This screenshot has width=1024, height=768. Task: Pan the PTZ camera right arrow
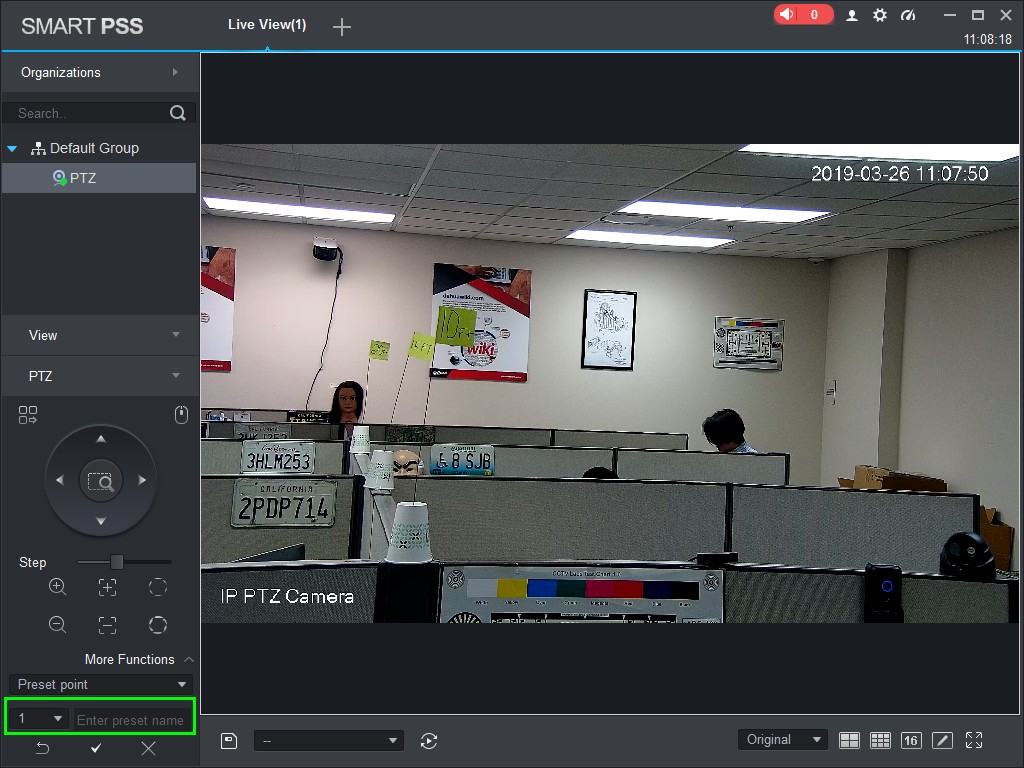click(142, 480)
